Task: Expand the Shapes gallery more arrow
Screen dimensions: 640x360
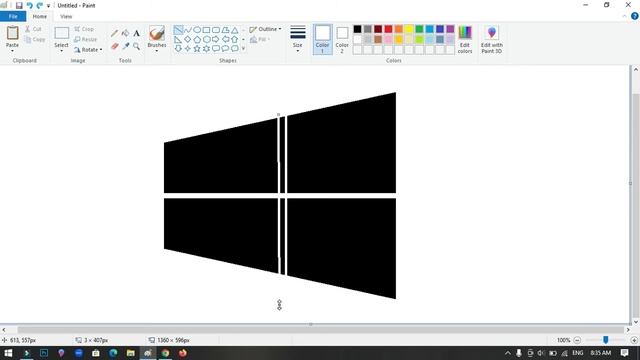Action: 244,49
